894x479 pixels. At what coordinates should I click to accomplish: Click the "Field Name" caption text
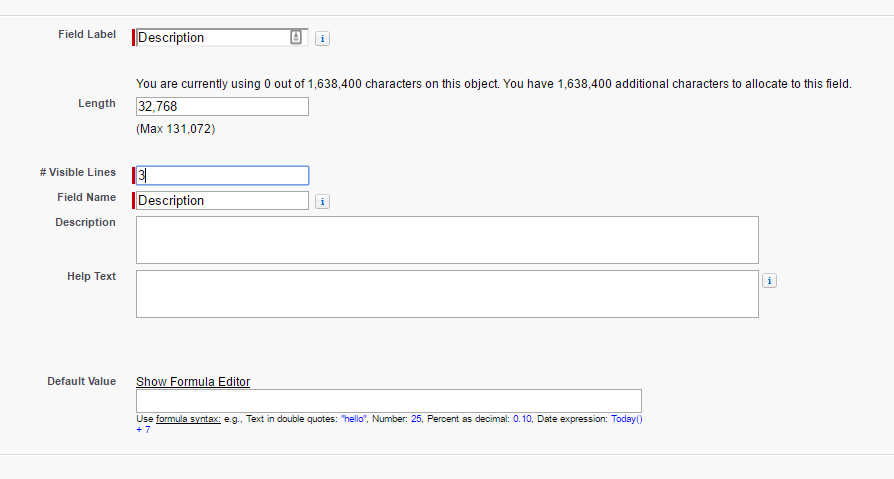tap(87, 197)
